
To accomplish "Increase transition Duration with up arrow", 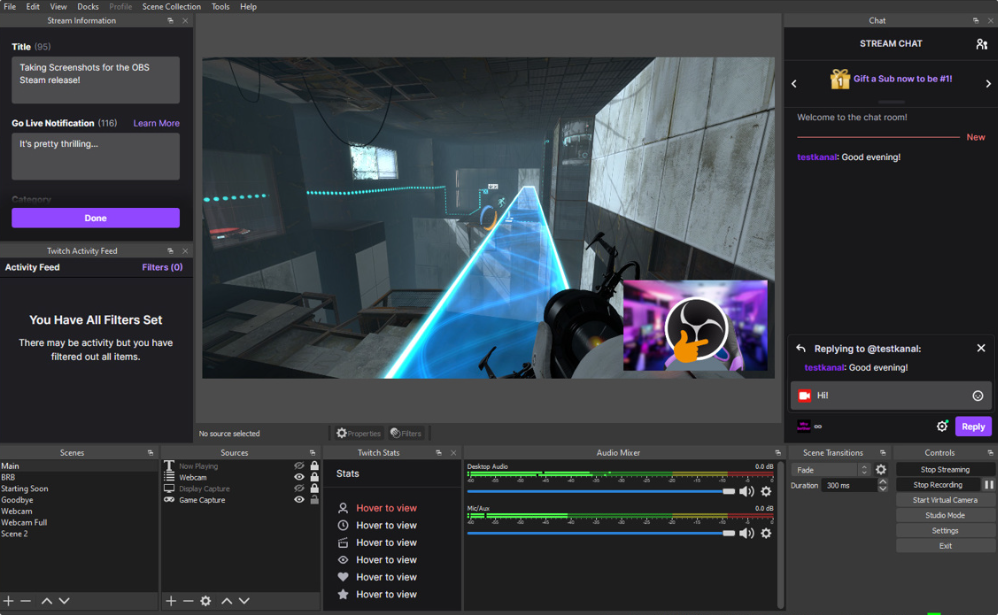I will coord(883,482).
